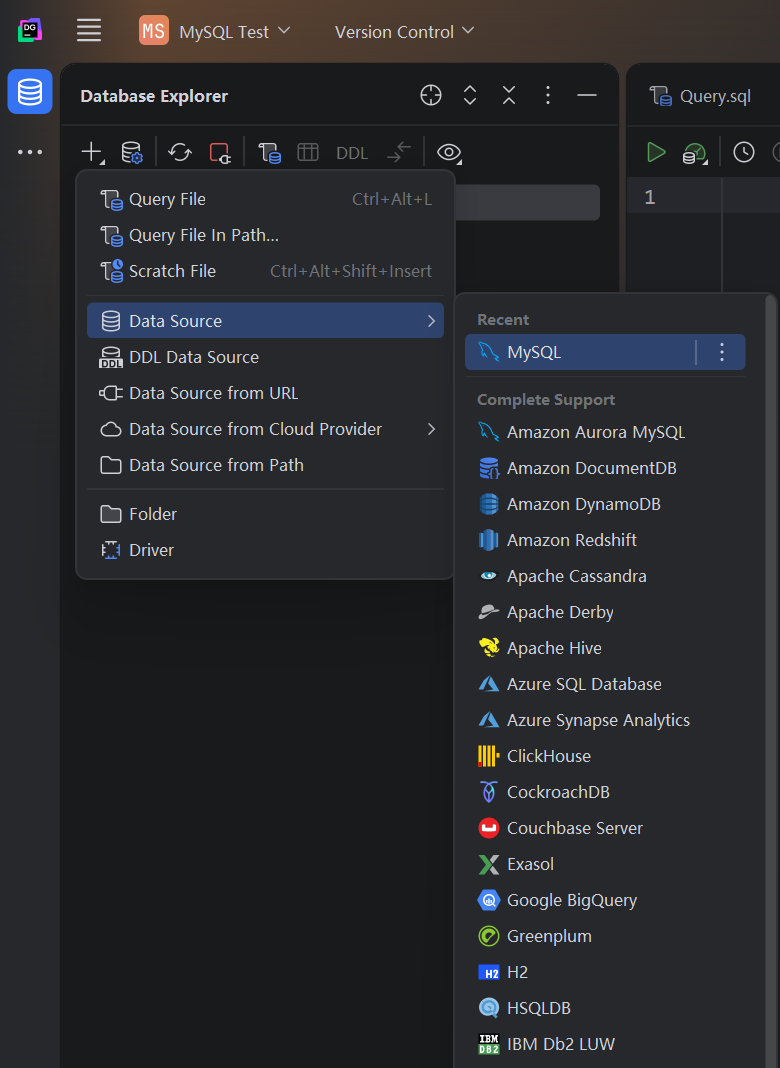Select Query File menu entry
780x1068 pixels.
[x=265, y=199]
